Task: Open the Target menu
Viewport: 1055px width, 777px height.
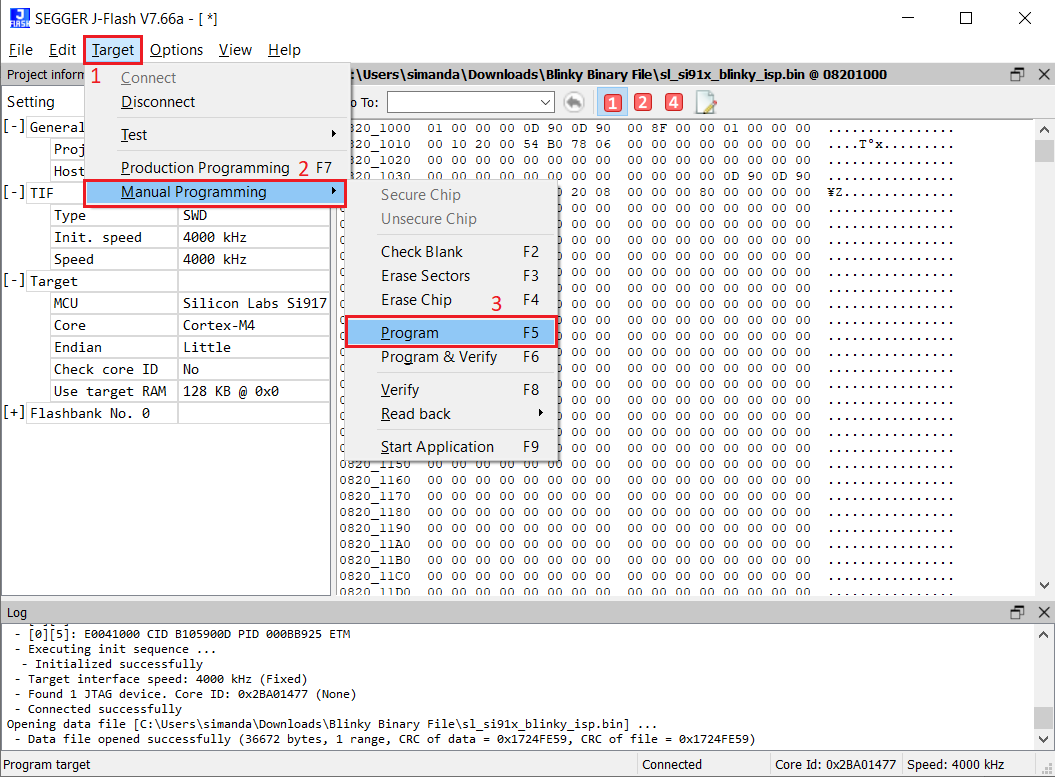Action: 113,50
